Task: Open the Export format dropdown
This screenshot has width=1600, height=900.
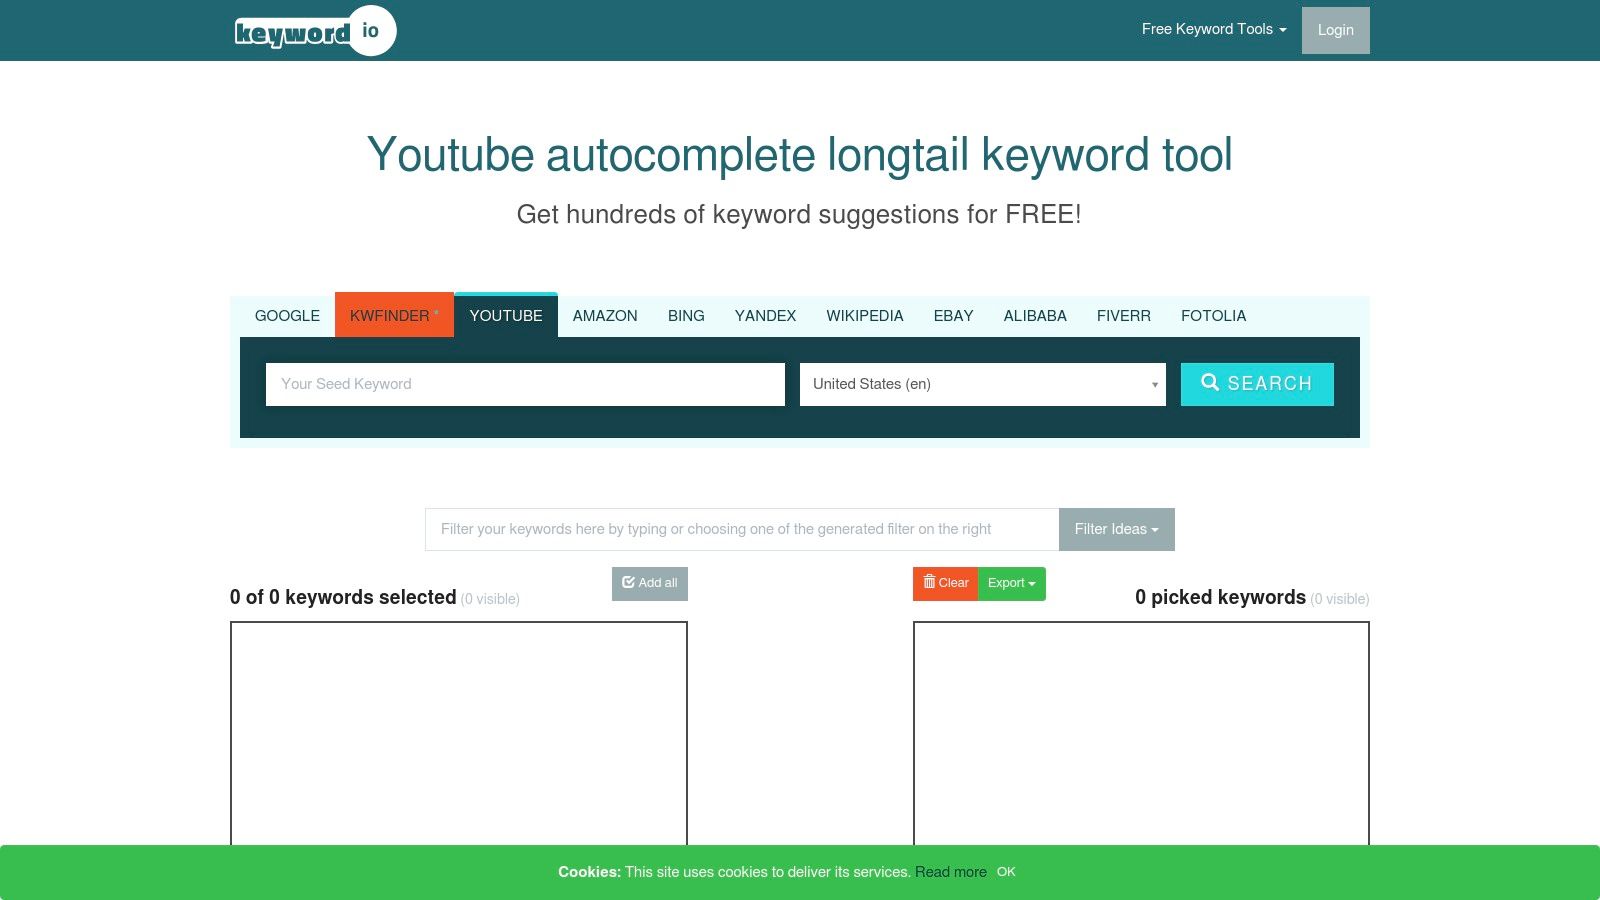Action: 1011,583
